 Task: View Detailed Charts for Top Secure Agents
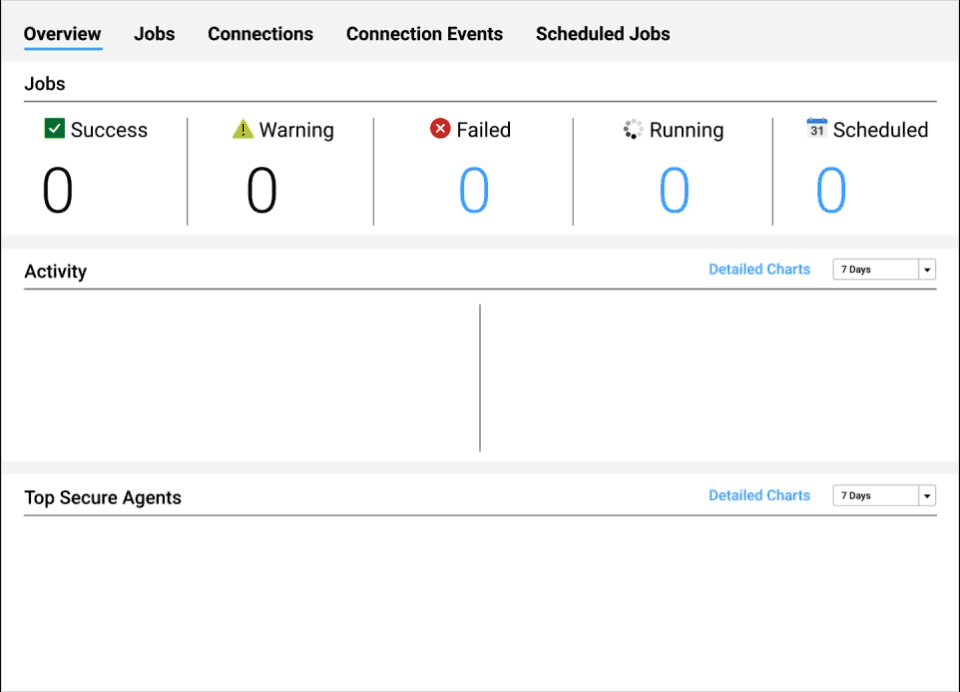759,495
